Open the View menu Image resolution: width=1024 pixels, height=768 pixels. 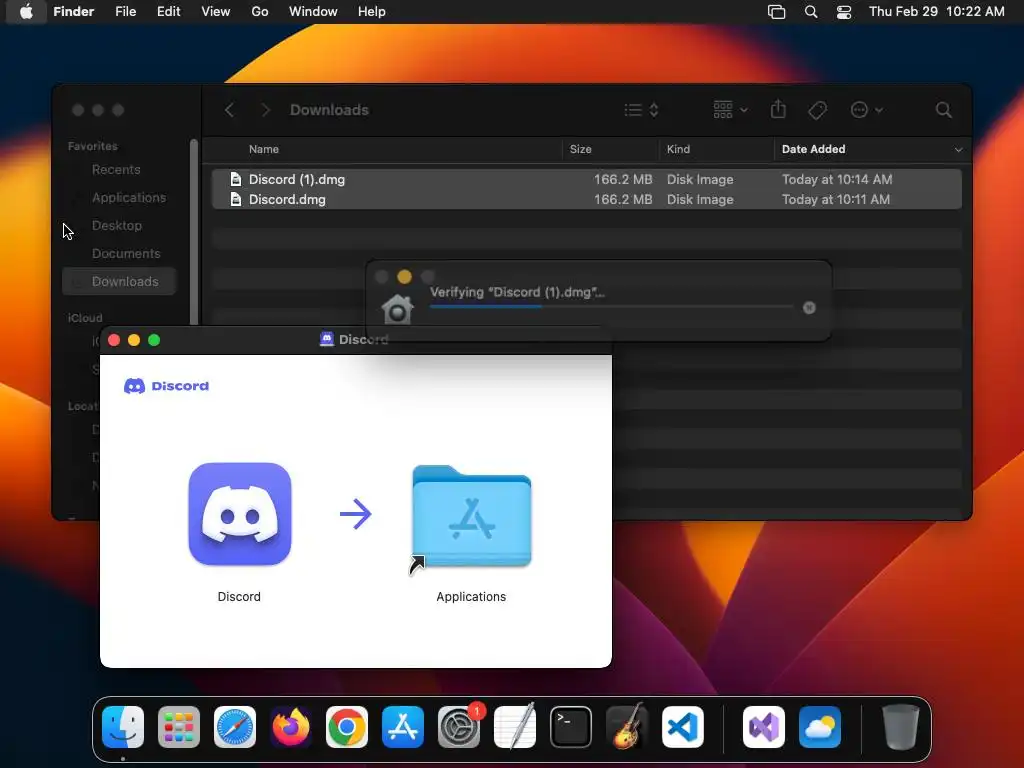[216, 12]
